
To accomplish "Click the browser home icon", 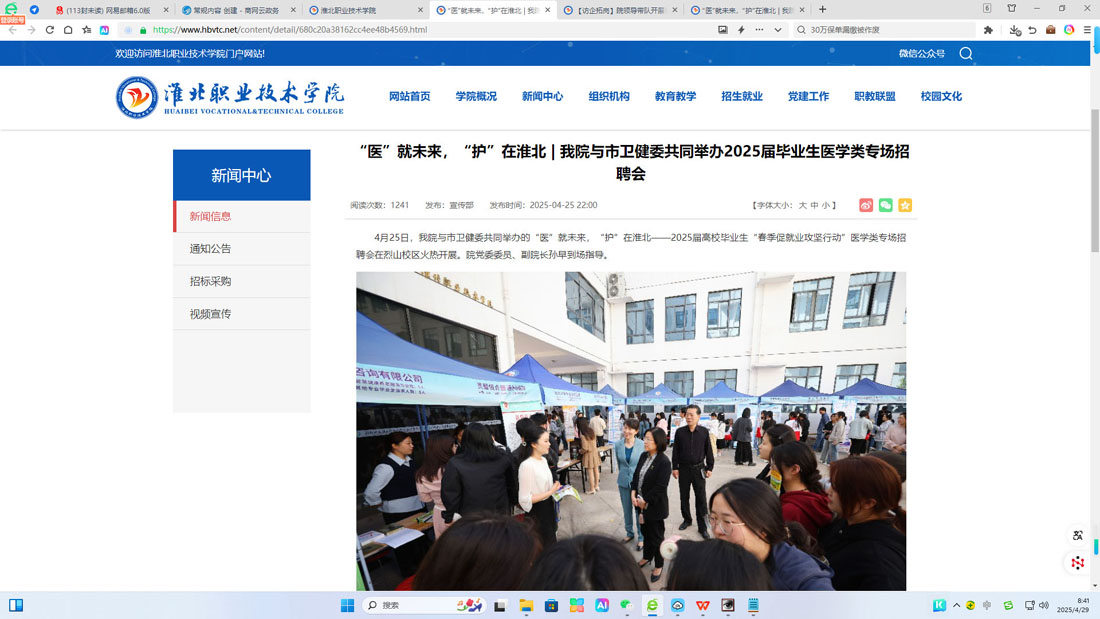I will (x=68, y=29).
